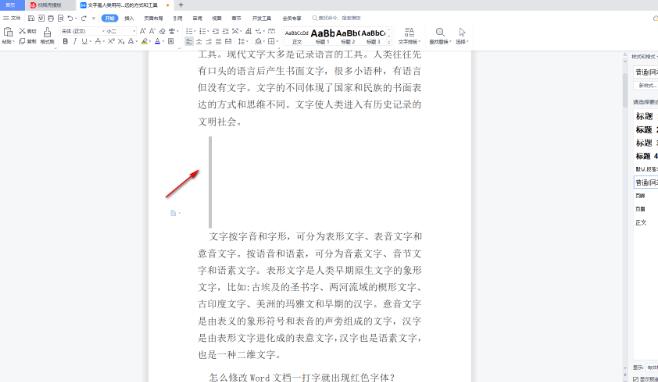Apply Subscript formatting
Viewport: 658px width, 382px height.
pyautogui.click(x=121, y=41)
